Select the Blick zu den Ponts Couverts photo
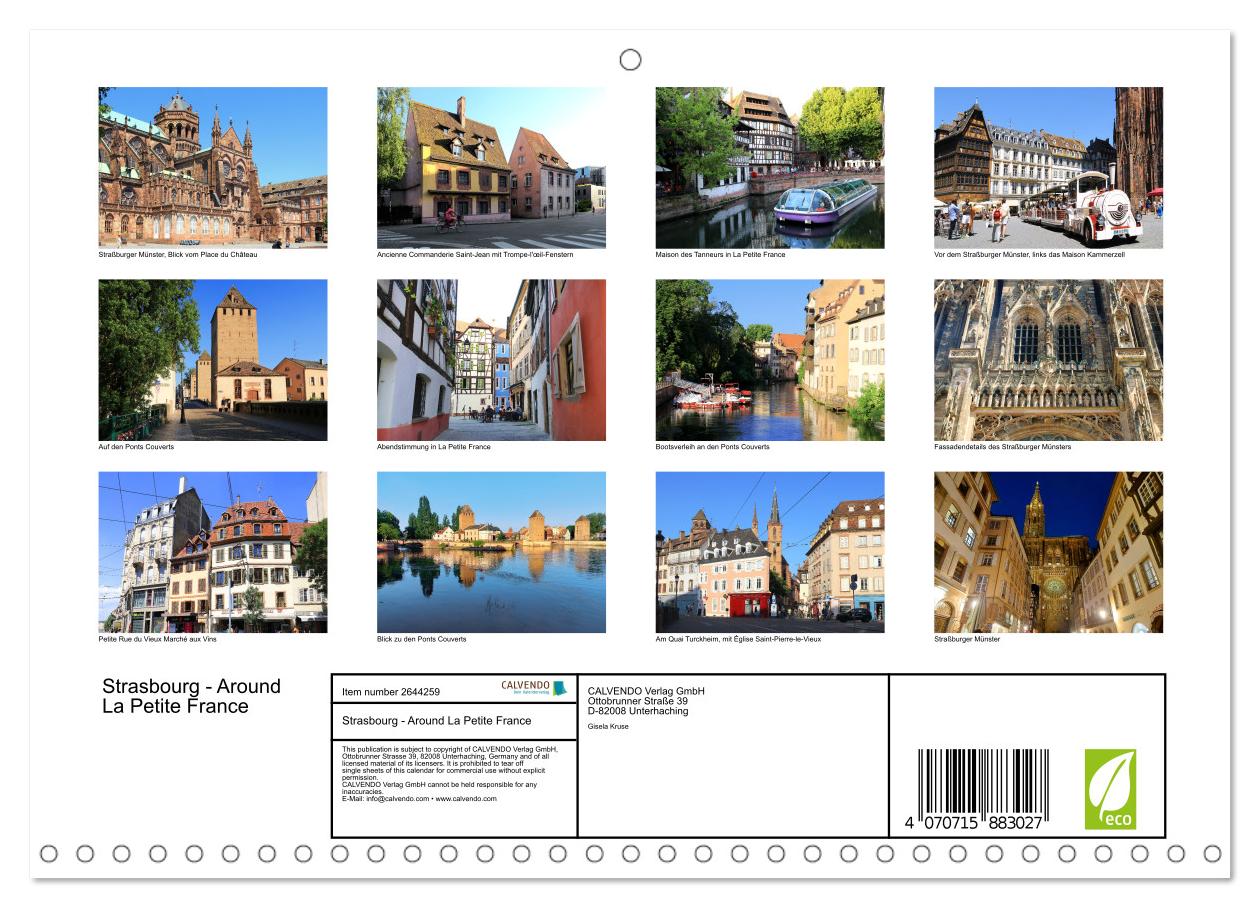Viewport: 1260px width, 908px height. (x=491, y=552)
